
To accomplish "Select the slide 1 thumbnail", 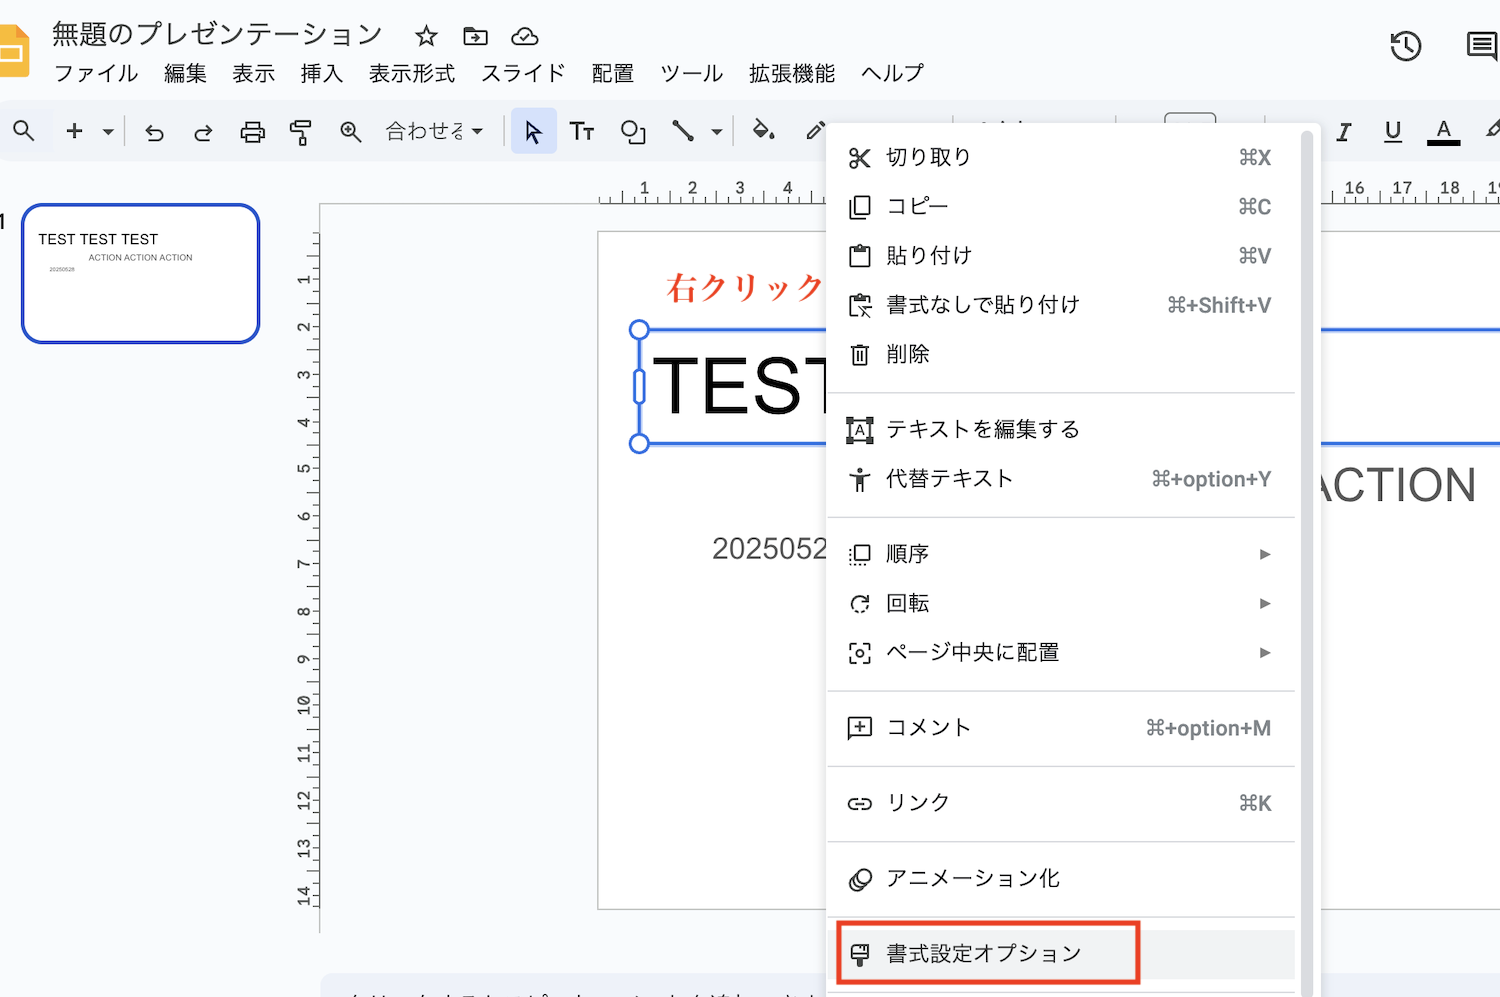I will pos(140,272).
